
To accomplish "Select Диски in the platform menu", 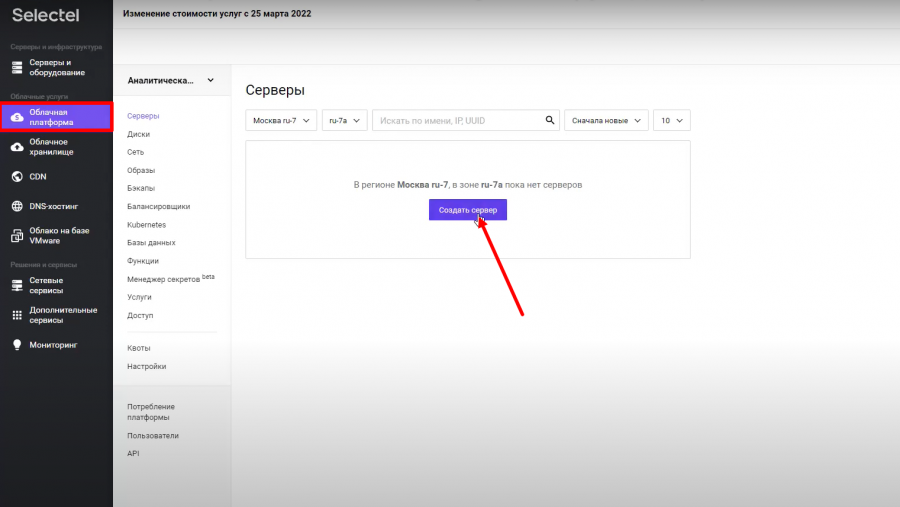I will click(138, 134).
